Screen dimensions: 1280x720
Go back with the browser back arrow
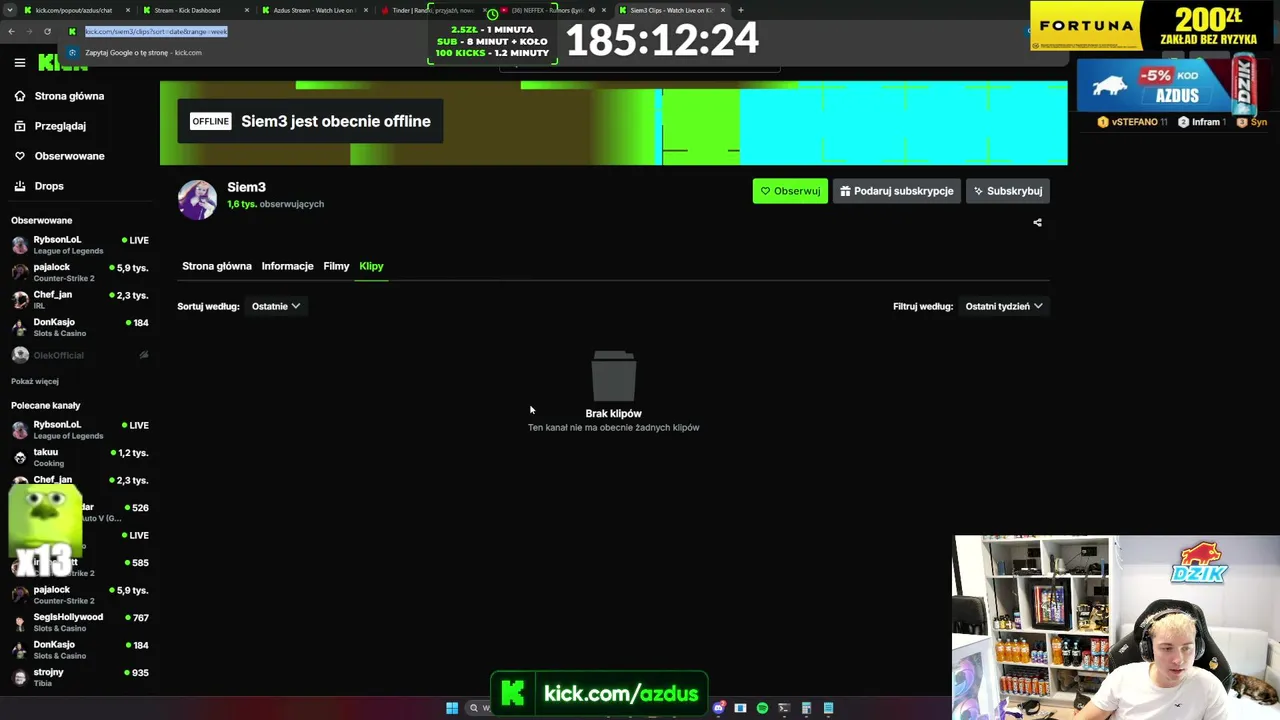click(11, 31)
